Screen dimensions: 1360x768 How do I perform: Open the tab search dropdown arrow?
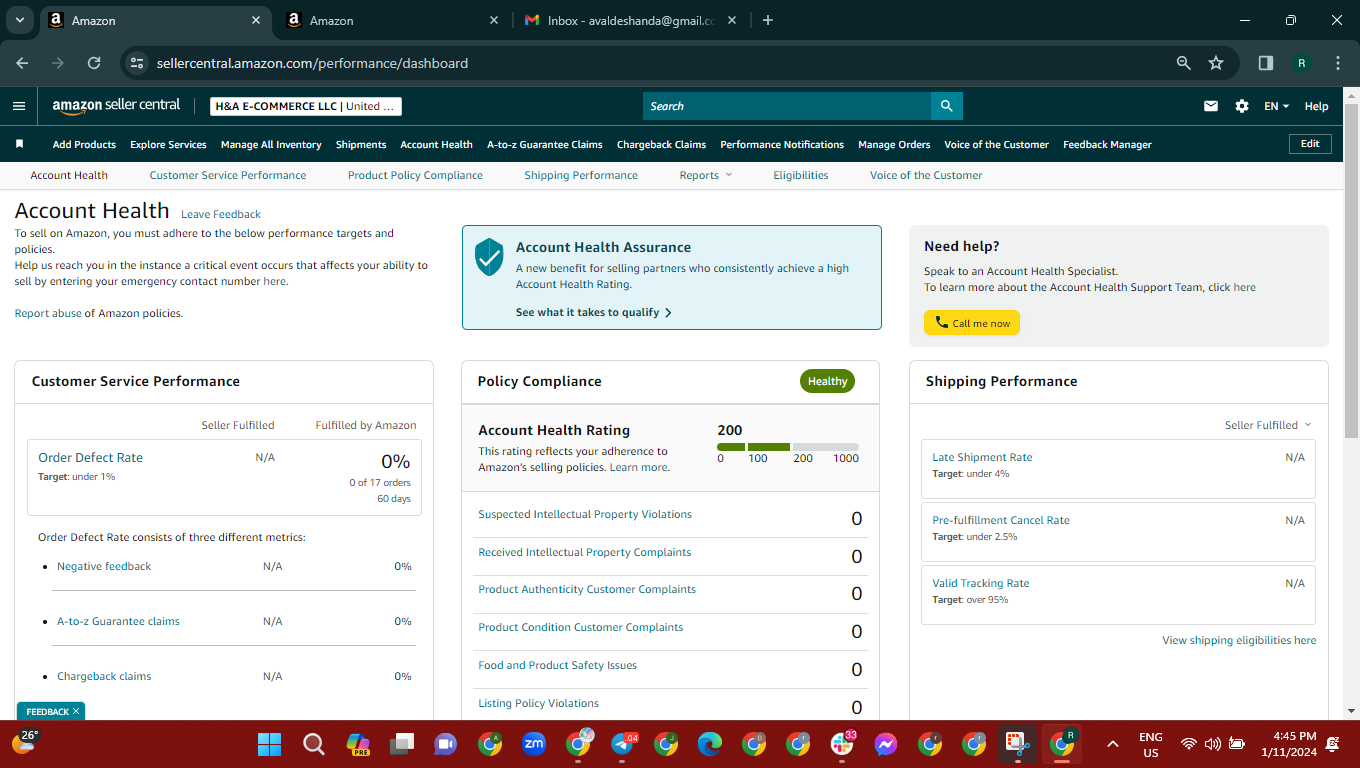(20, 20)
